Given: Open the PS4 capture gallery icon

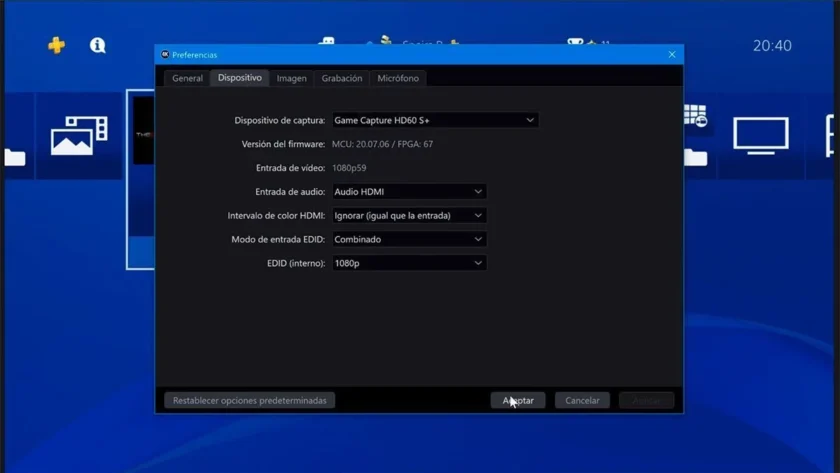Looking at the screenshot, I should pyautogui.click(x=79, y=136).
